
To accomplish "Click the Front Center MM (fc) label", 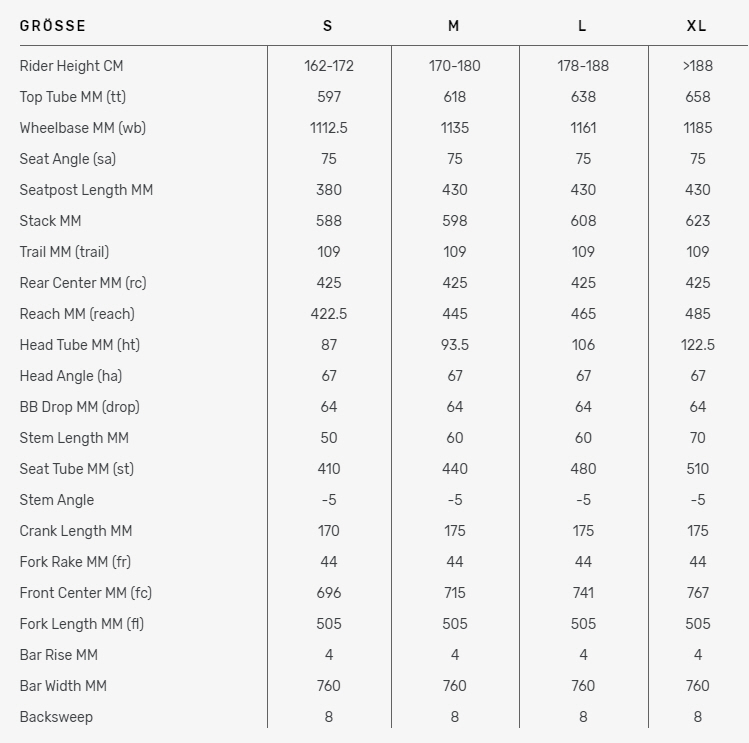I will click(x=86, y=593).
